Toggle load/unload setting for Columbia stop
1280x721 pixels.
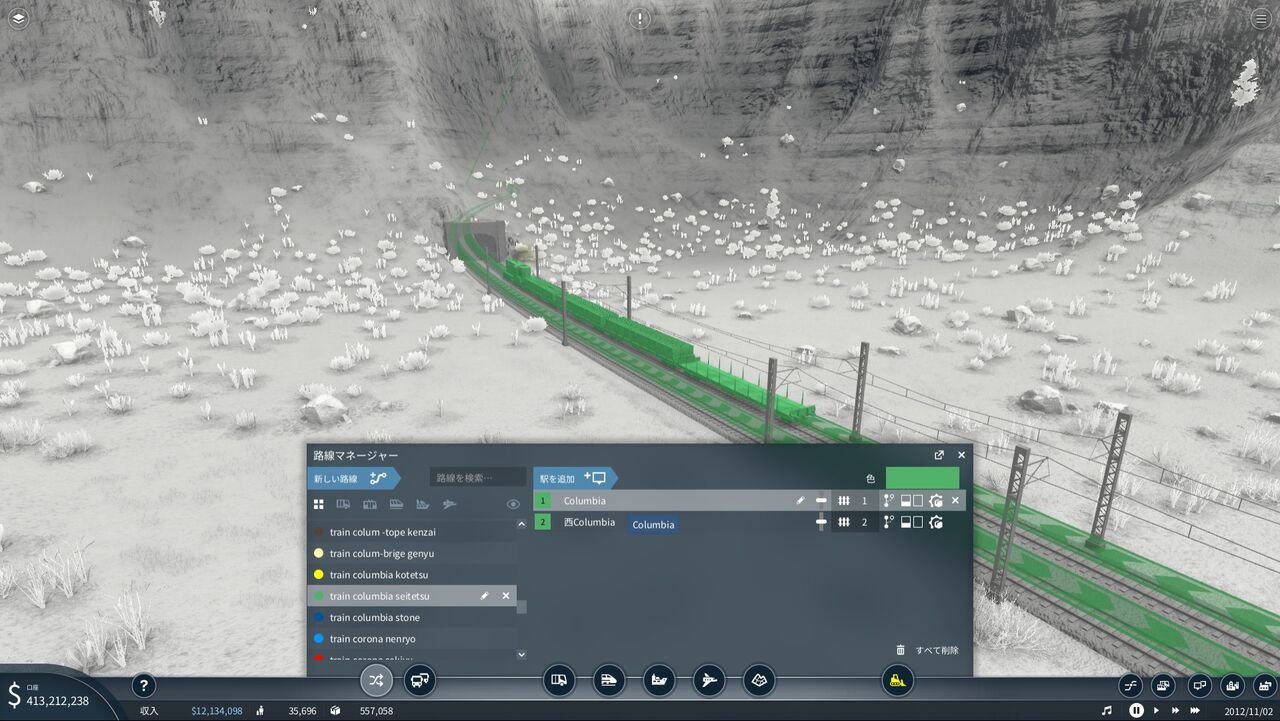pos(912,500)
